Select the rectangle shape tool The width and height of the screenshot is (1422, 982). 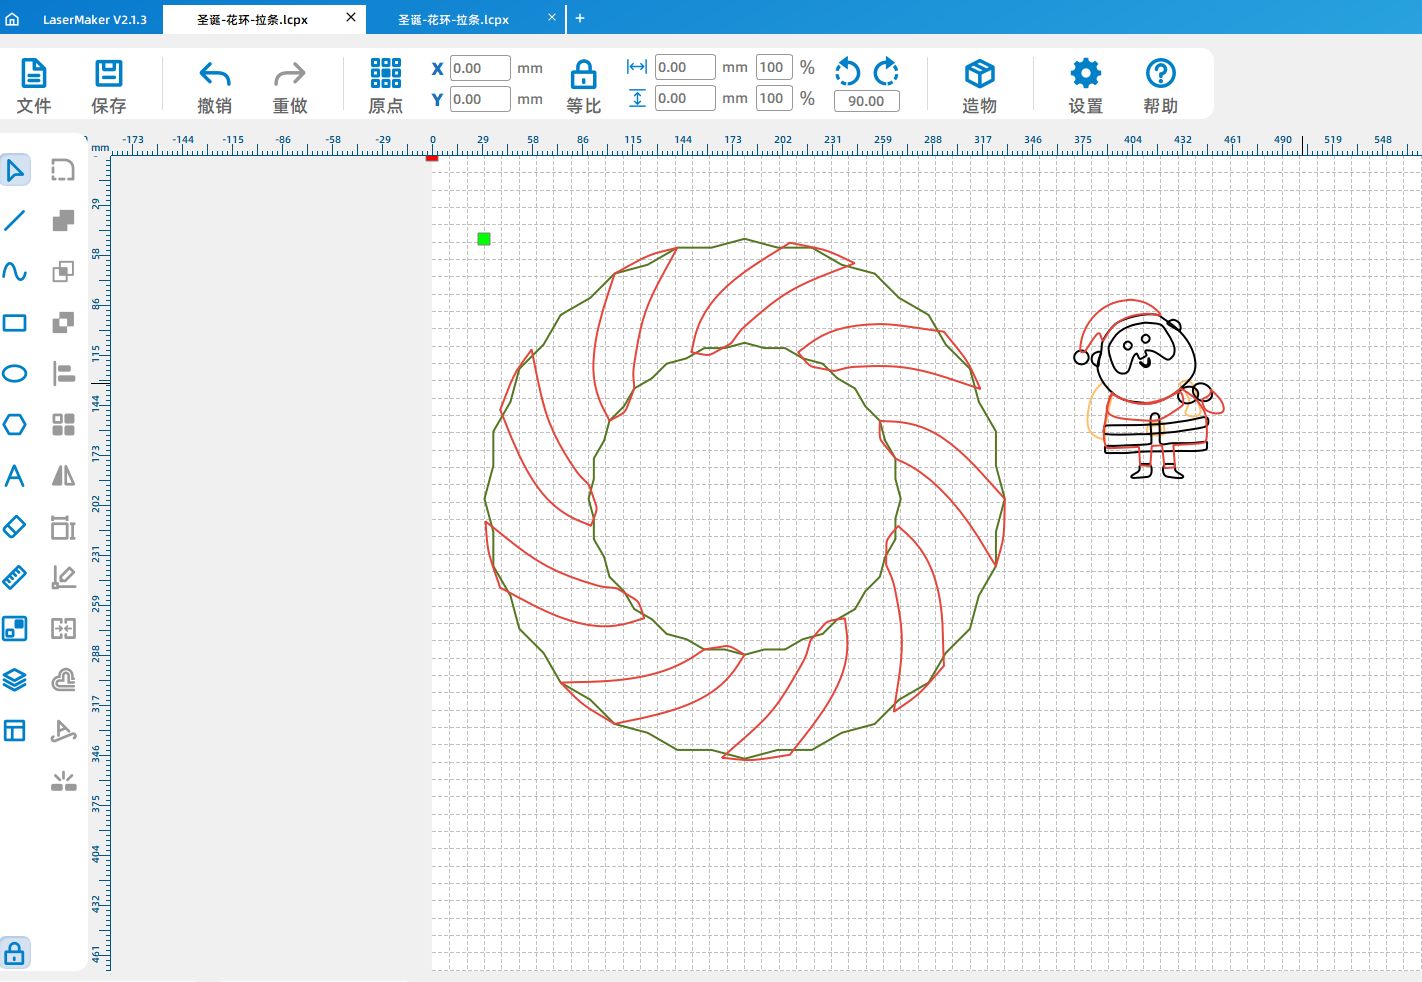[x=15, y=323]
